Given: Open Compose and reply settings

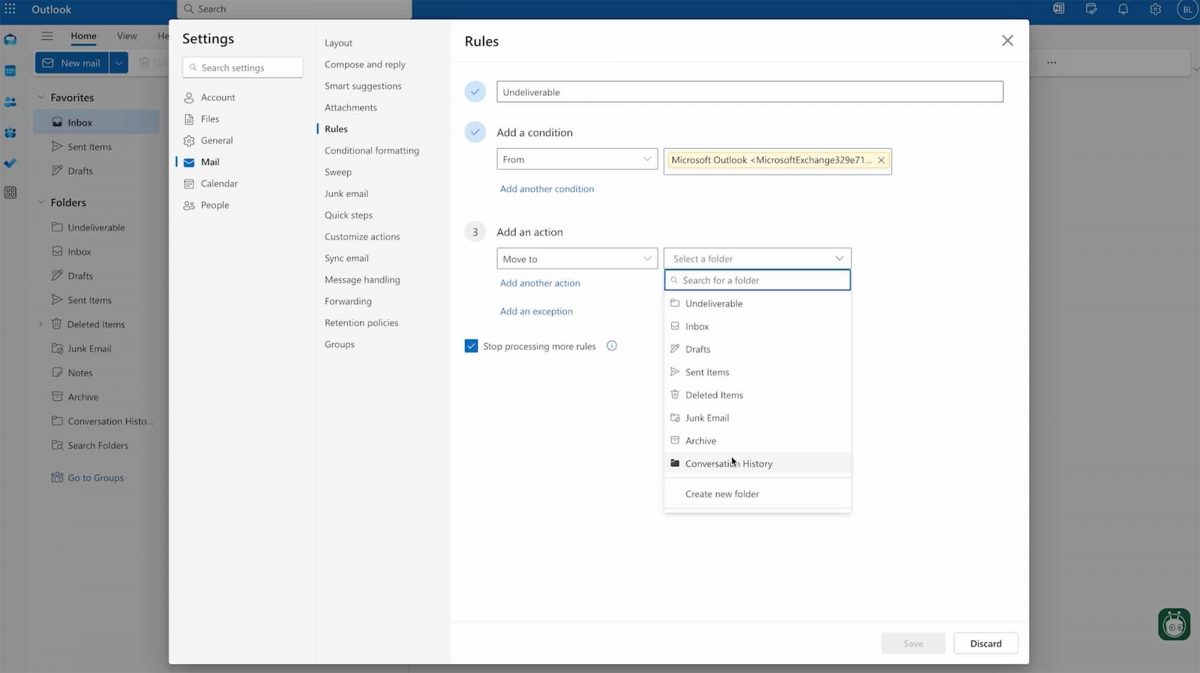Looking at the screenshot, I should [365, 65].
